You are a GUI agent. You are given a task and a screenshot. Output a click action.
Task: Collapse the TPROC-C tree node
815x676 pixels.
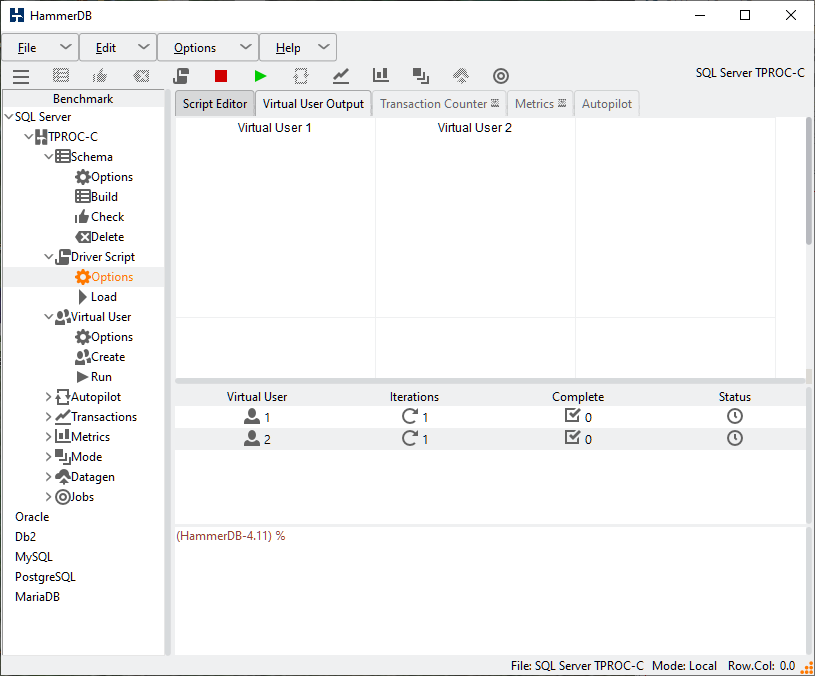tap(29, 137)
